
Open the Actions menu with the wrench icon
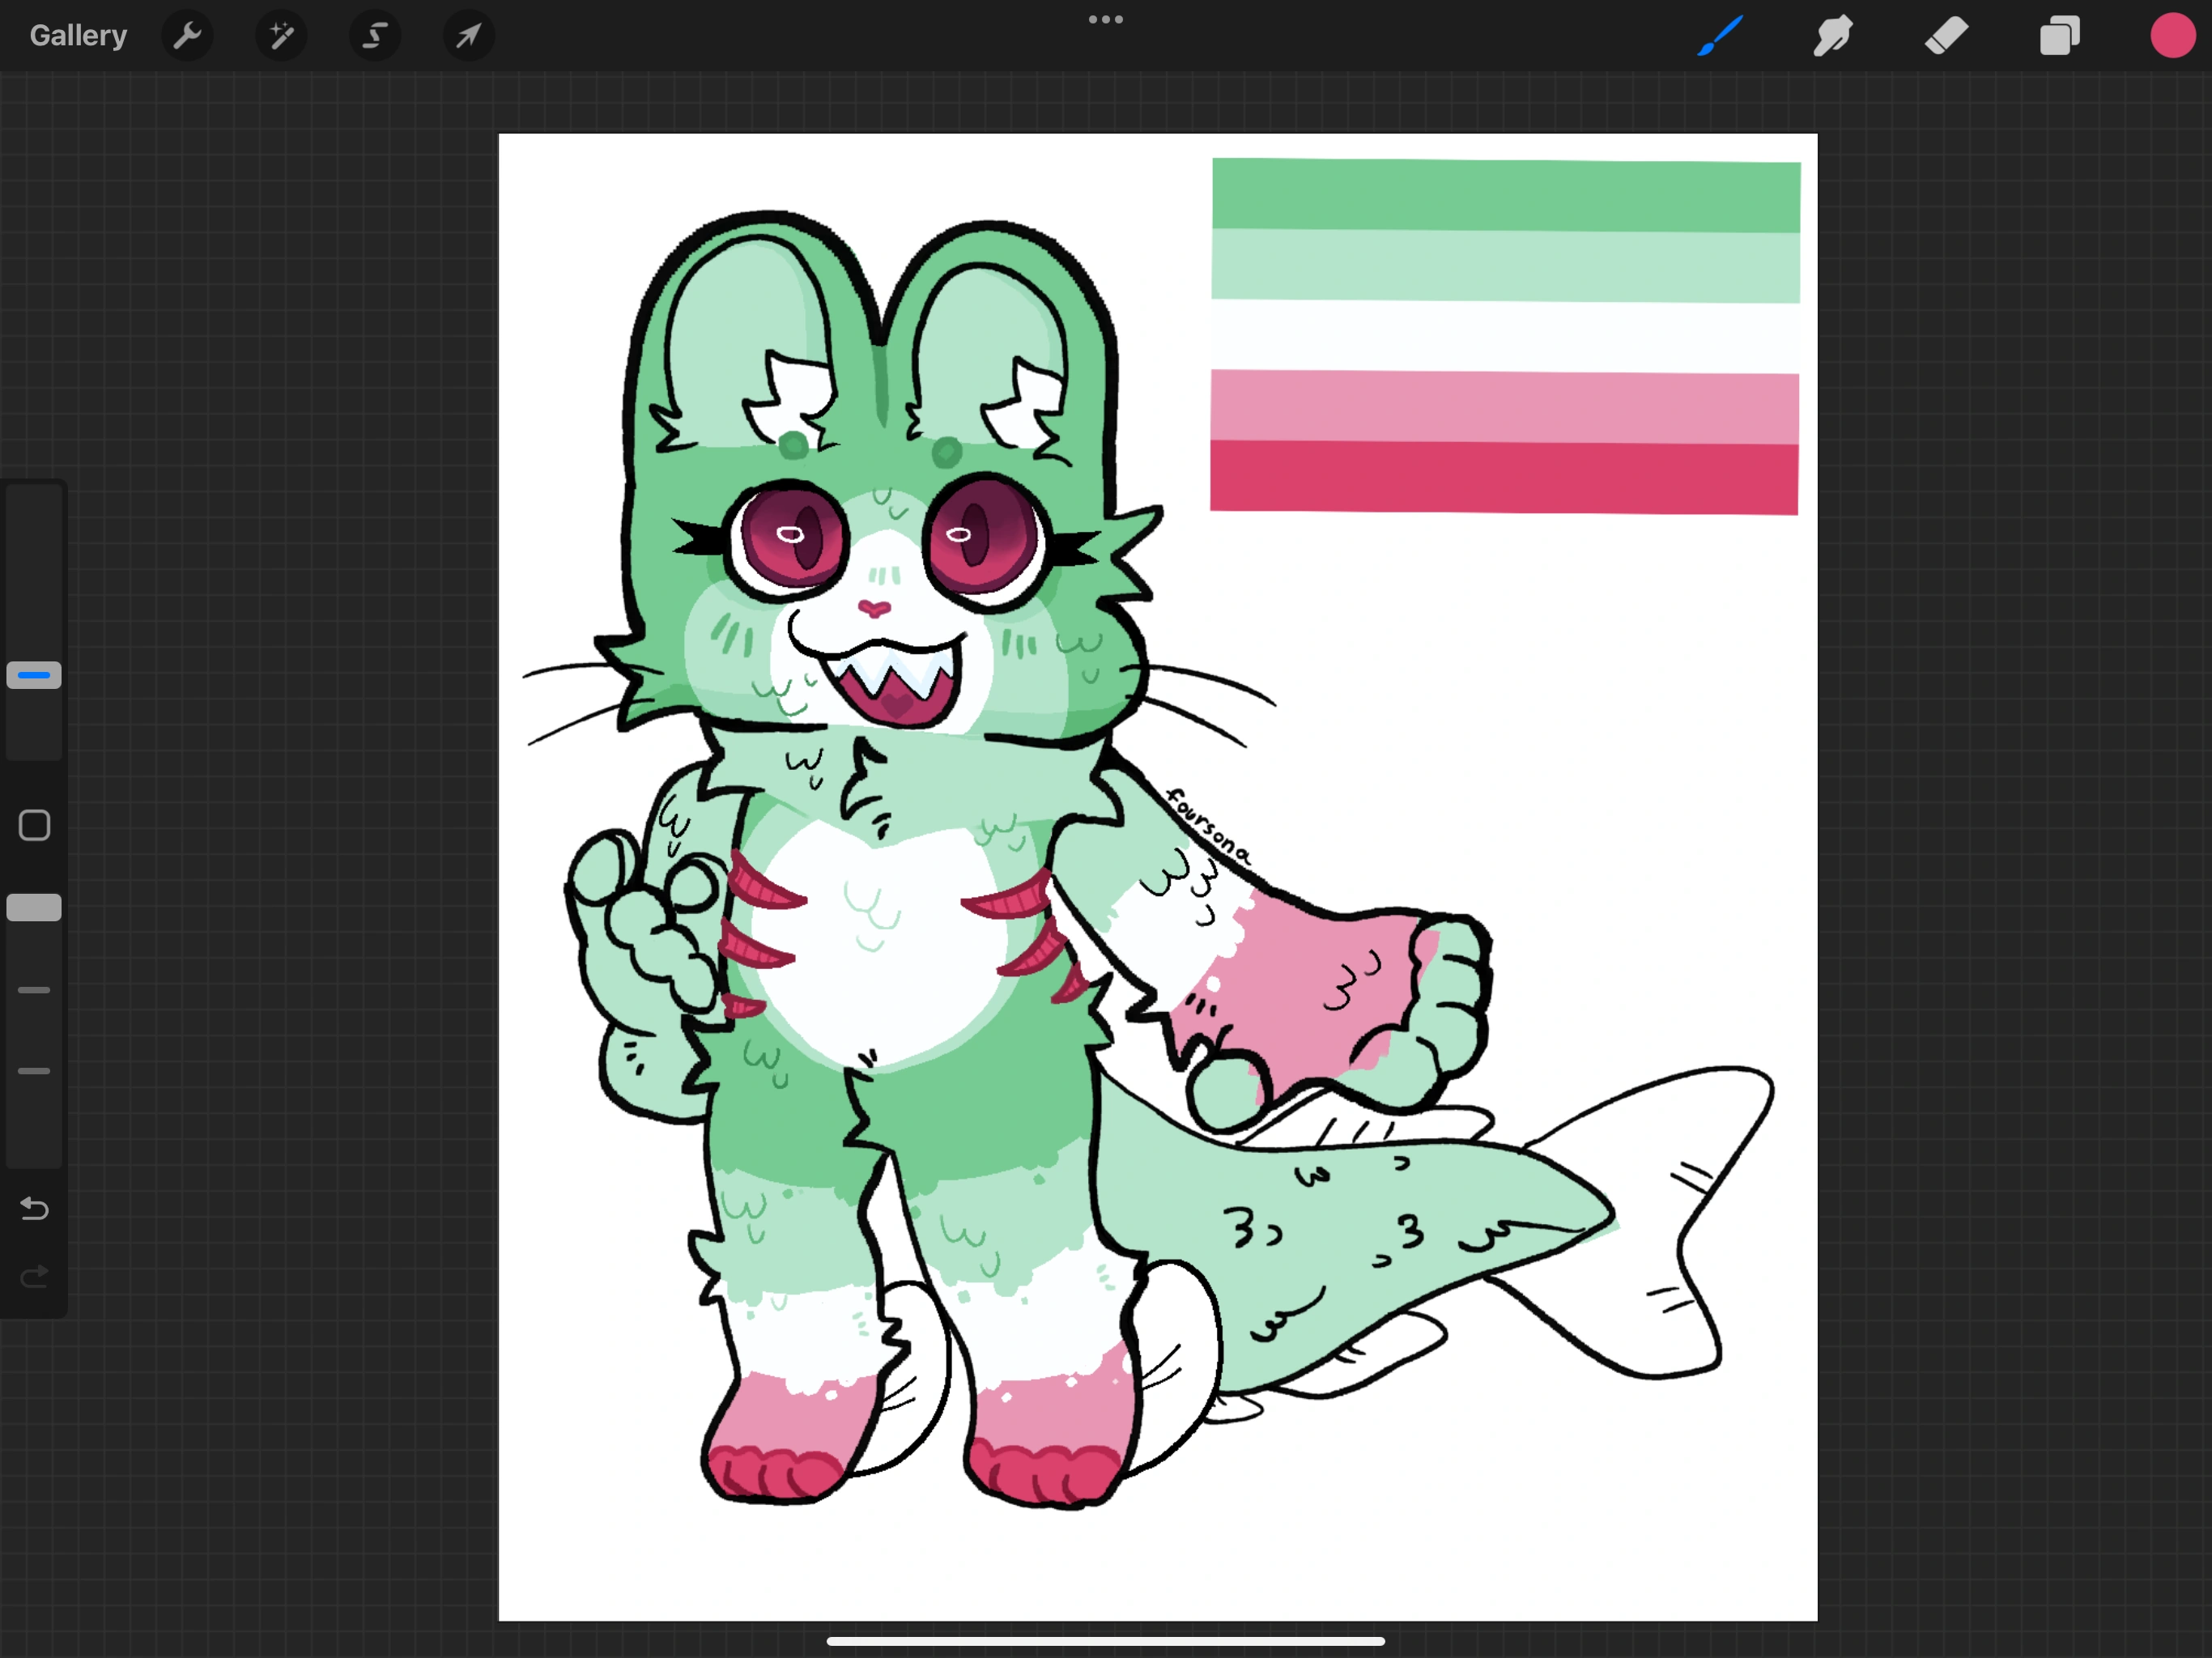tap(188, 35)
